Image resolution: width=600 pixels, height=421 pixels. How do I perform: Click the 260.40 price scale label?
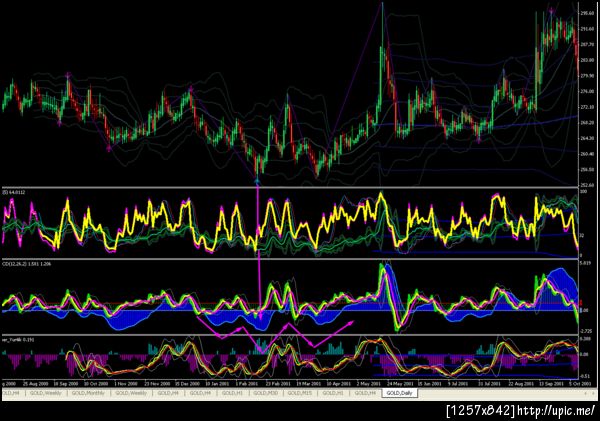pyautogui.click(x=587, y=154)
